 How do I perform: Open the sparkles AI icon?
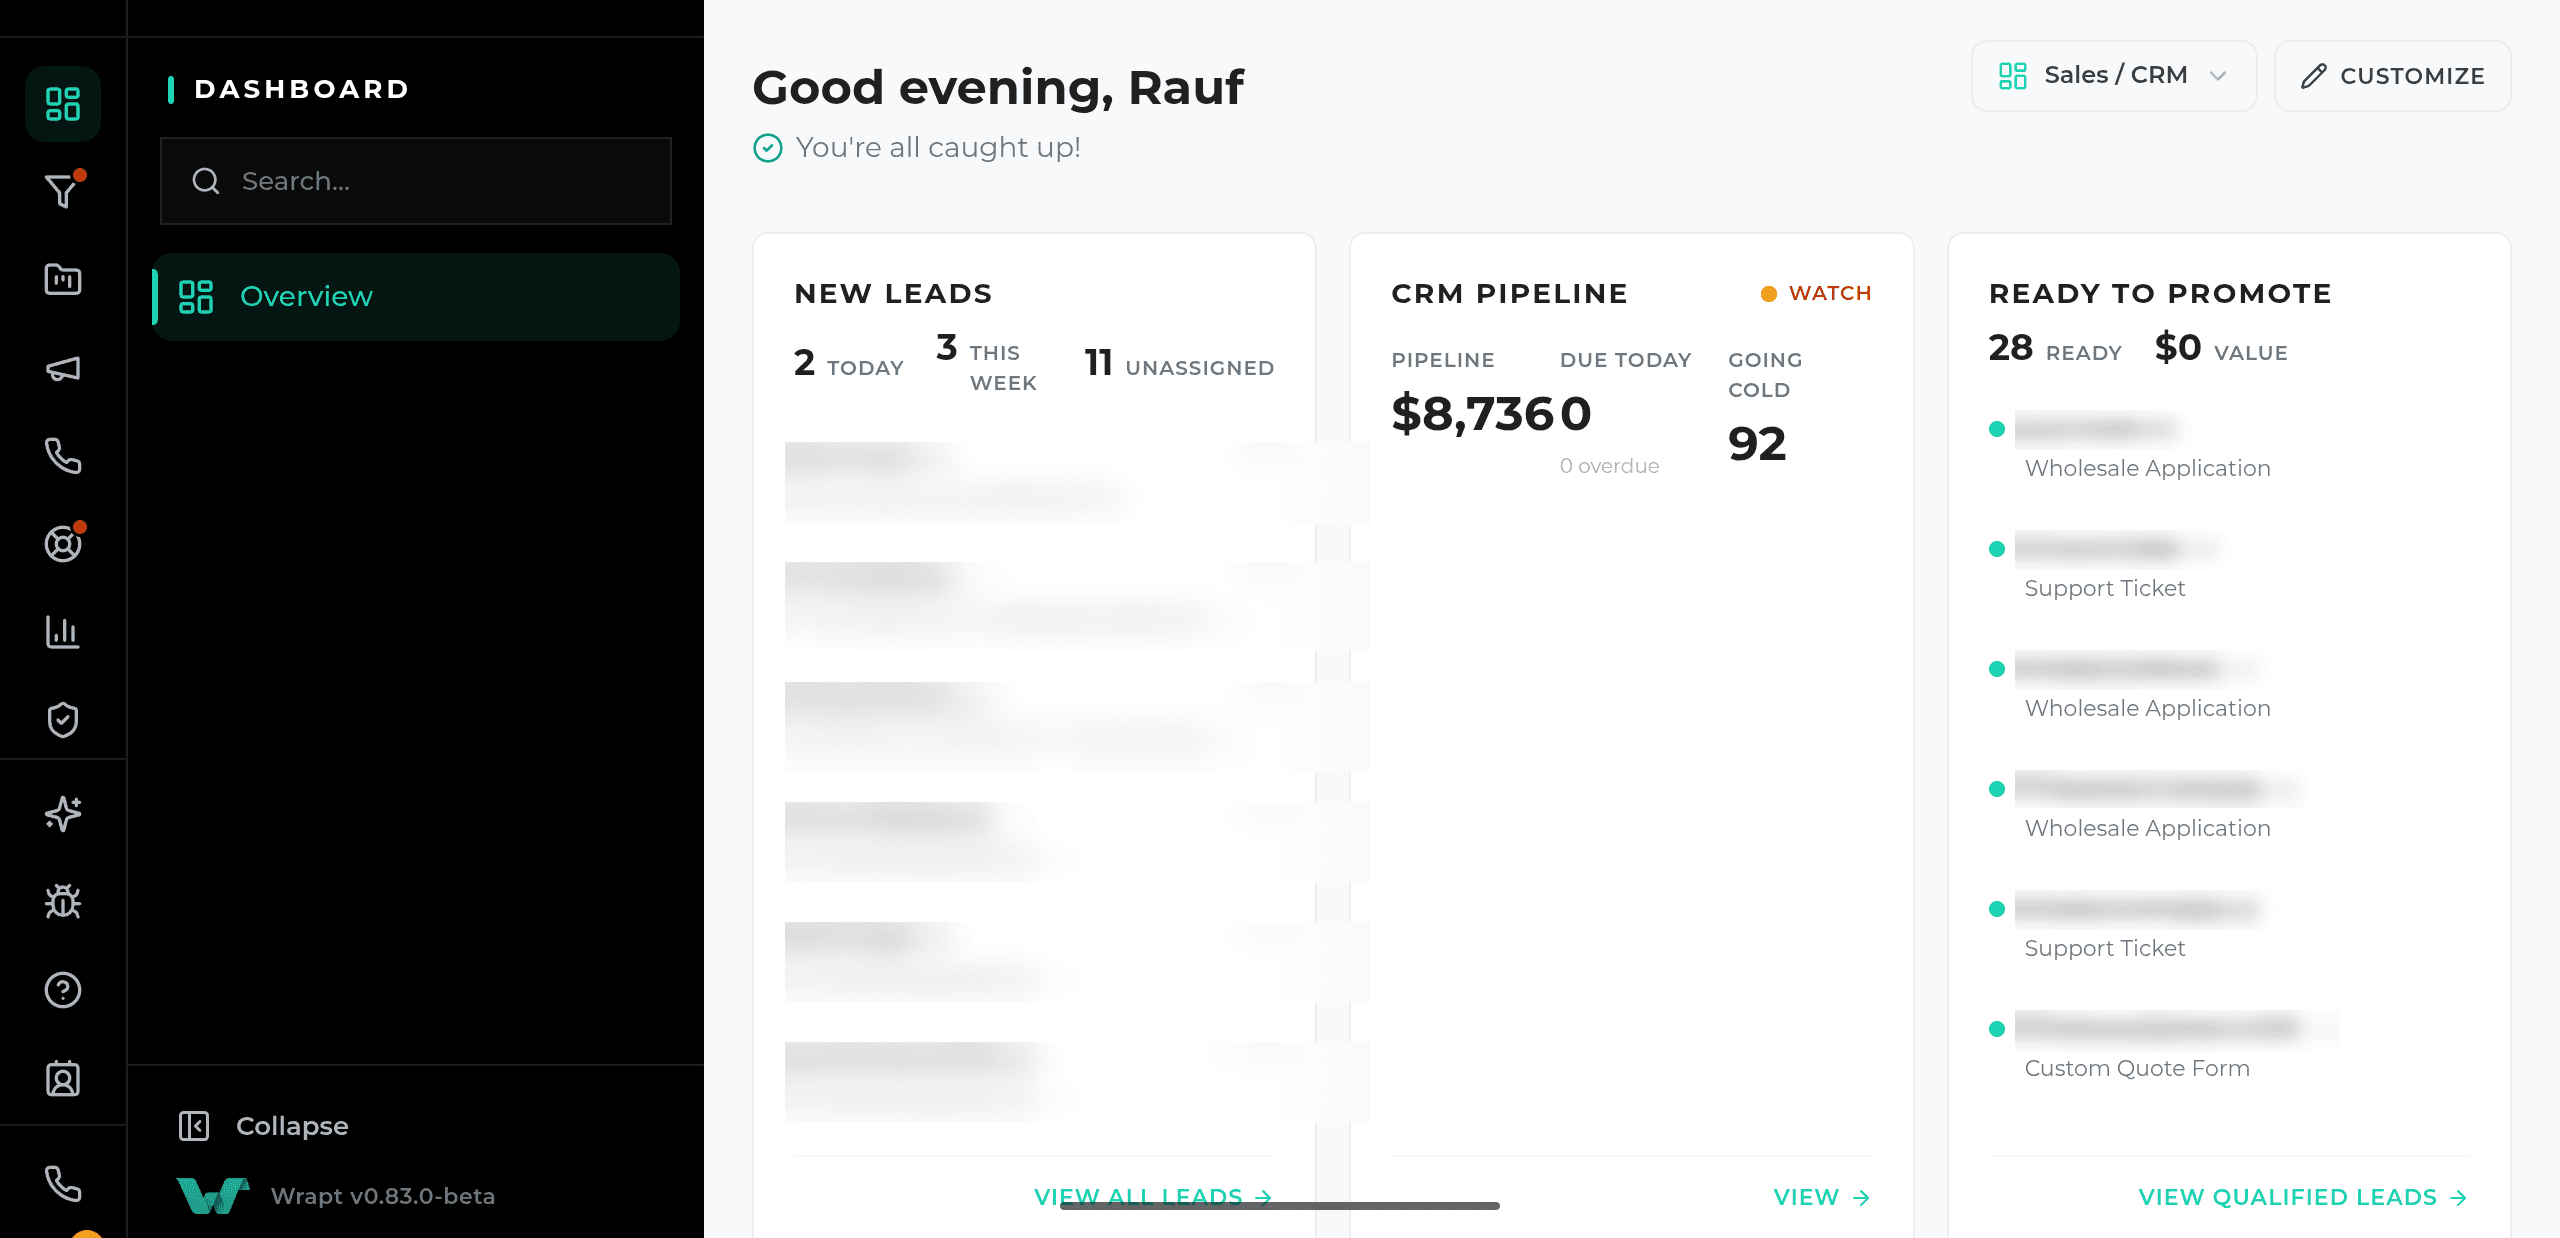tap(63, 813)
